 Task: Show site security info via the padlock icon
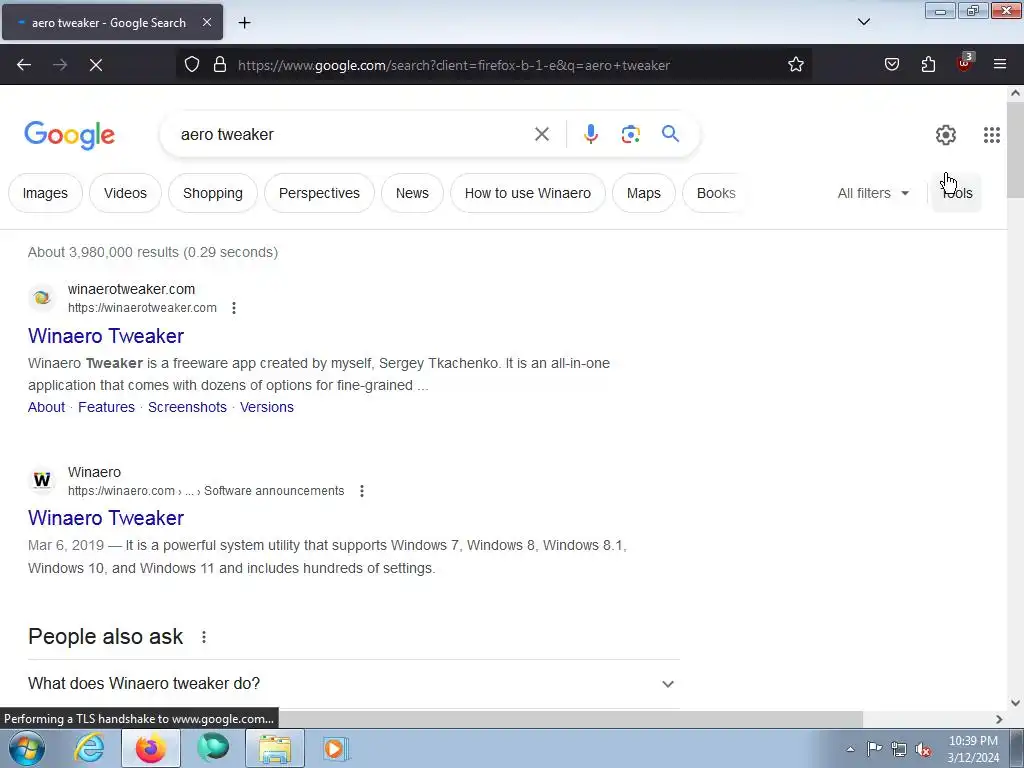click(220, 65)
